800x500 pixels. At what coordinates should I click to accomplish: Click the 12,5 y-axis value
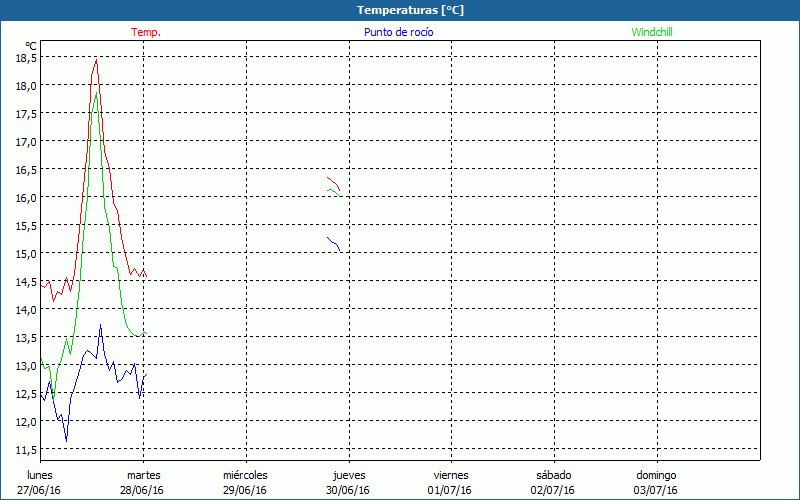pyautogui.click(x=26, y=394)
